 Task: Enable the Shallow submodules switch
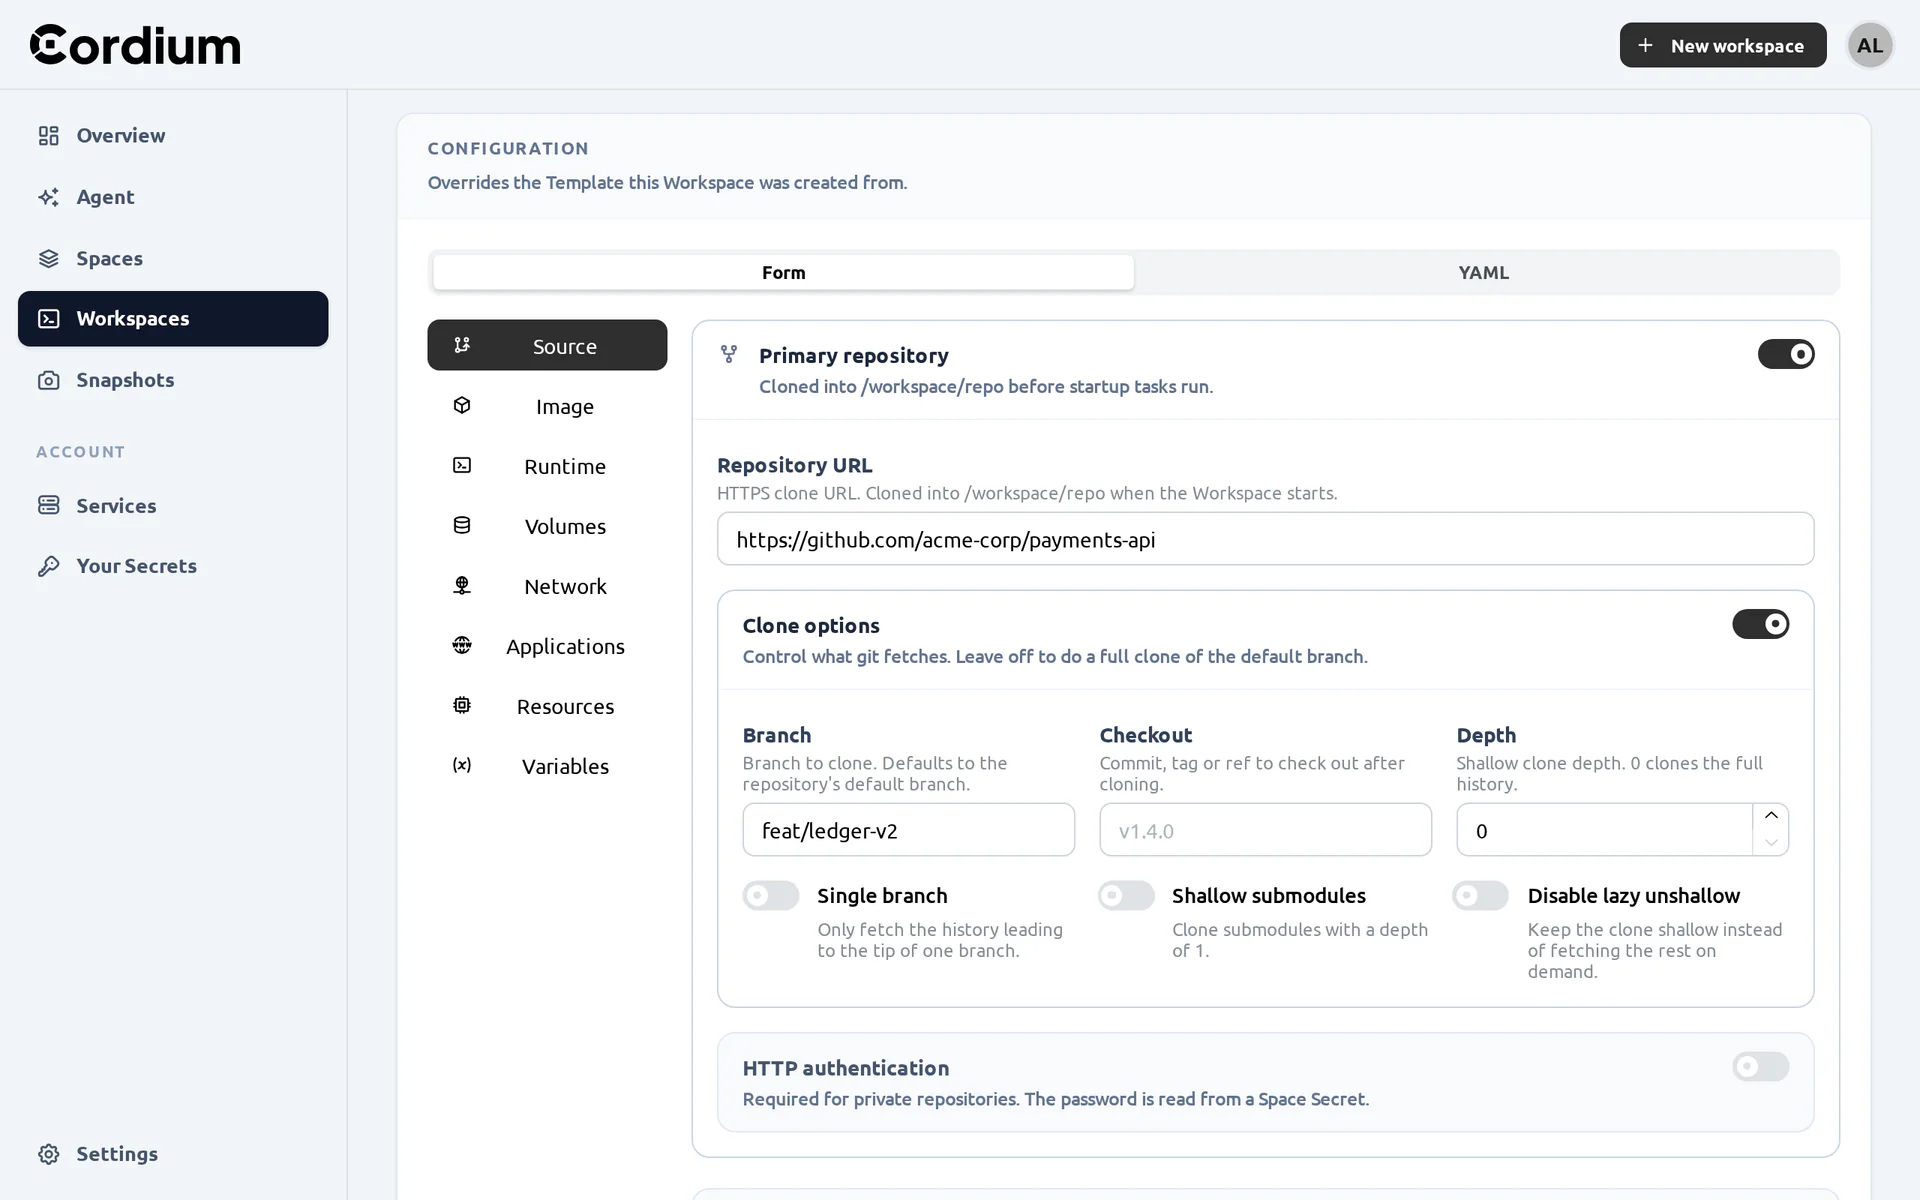1126,895
